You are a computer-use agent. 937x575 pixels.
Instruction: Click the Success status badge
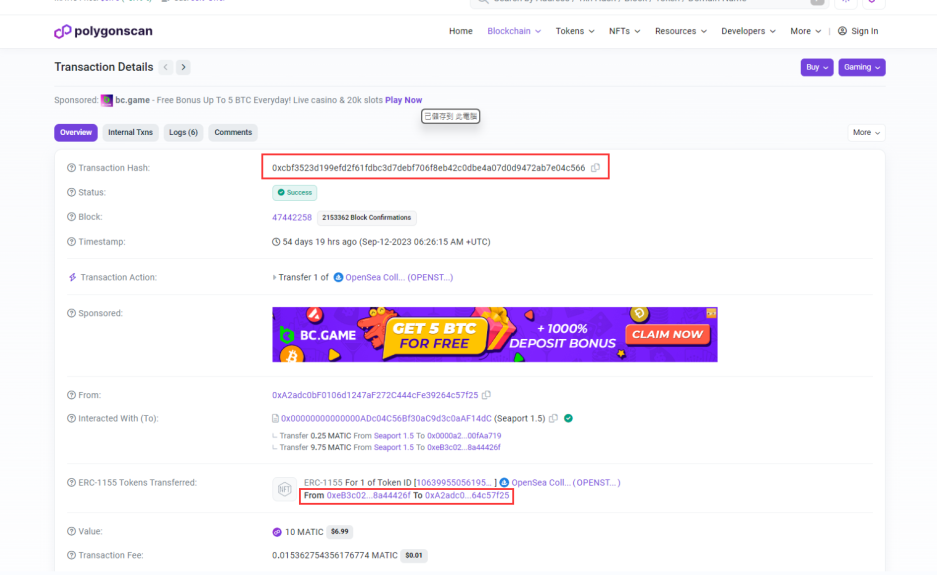295,192
